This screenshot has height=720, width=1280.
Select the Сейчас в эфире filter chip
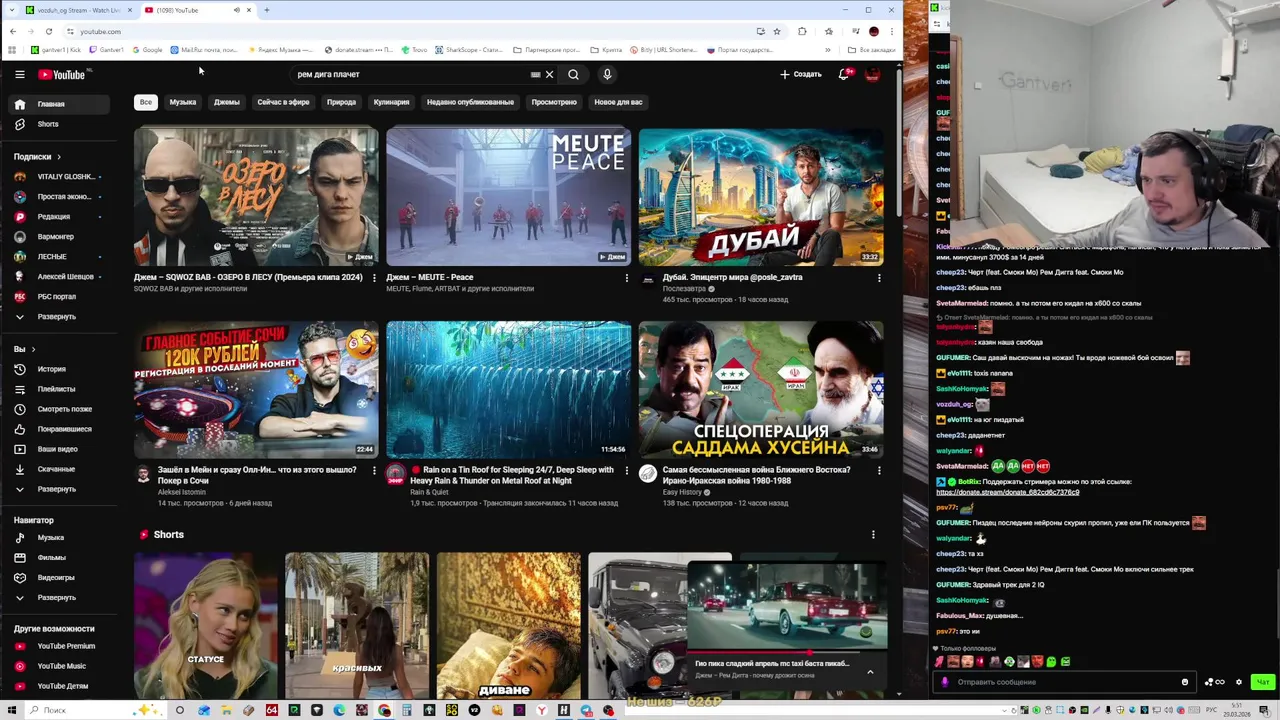[x=283, y=102]
